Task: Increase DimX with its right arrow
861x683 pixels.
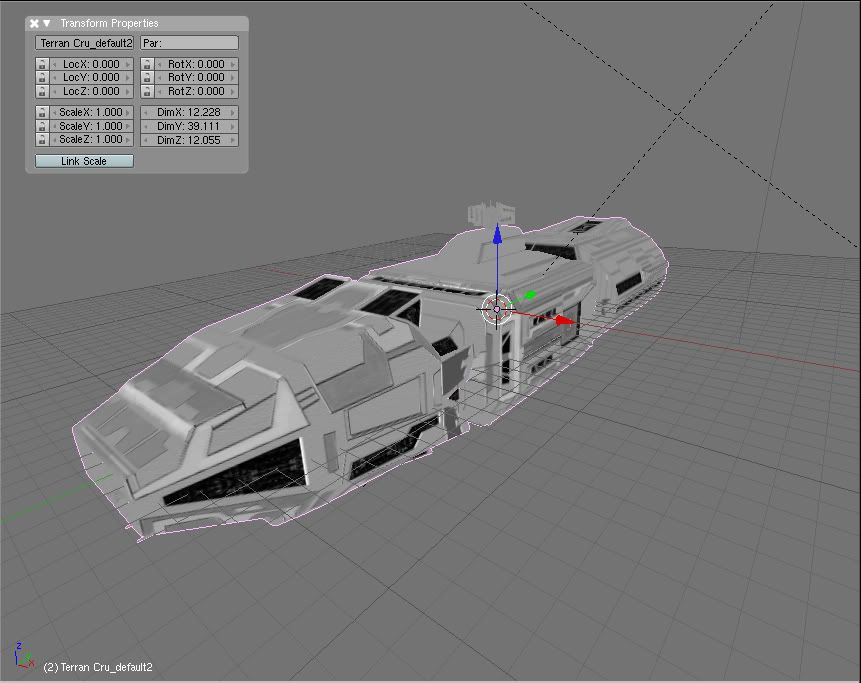Action: pyautogui.click(x=233, y=112)
